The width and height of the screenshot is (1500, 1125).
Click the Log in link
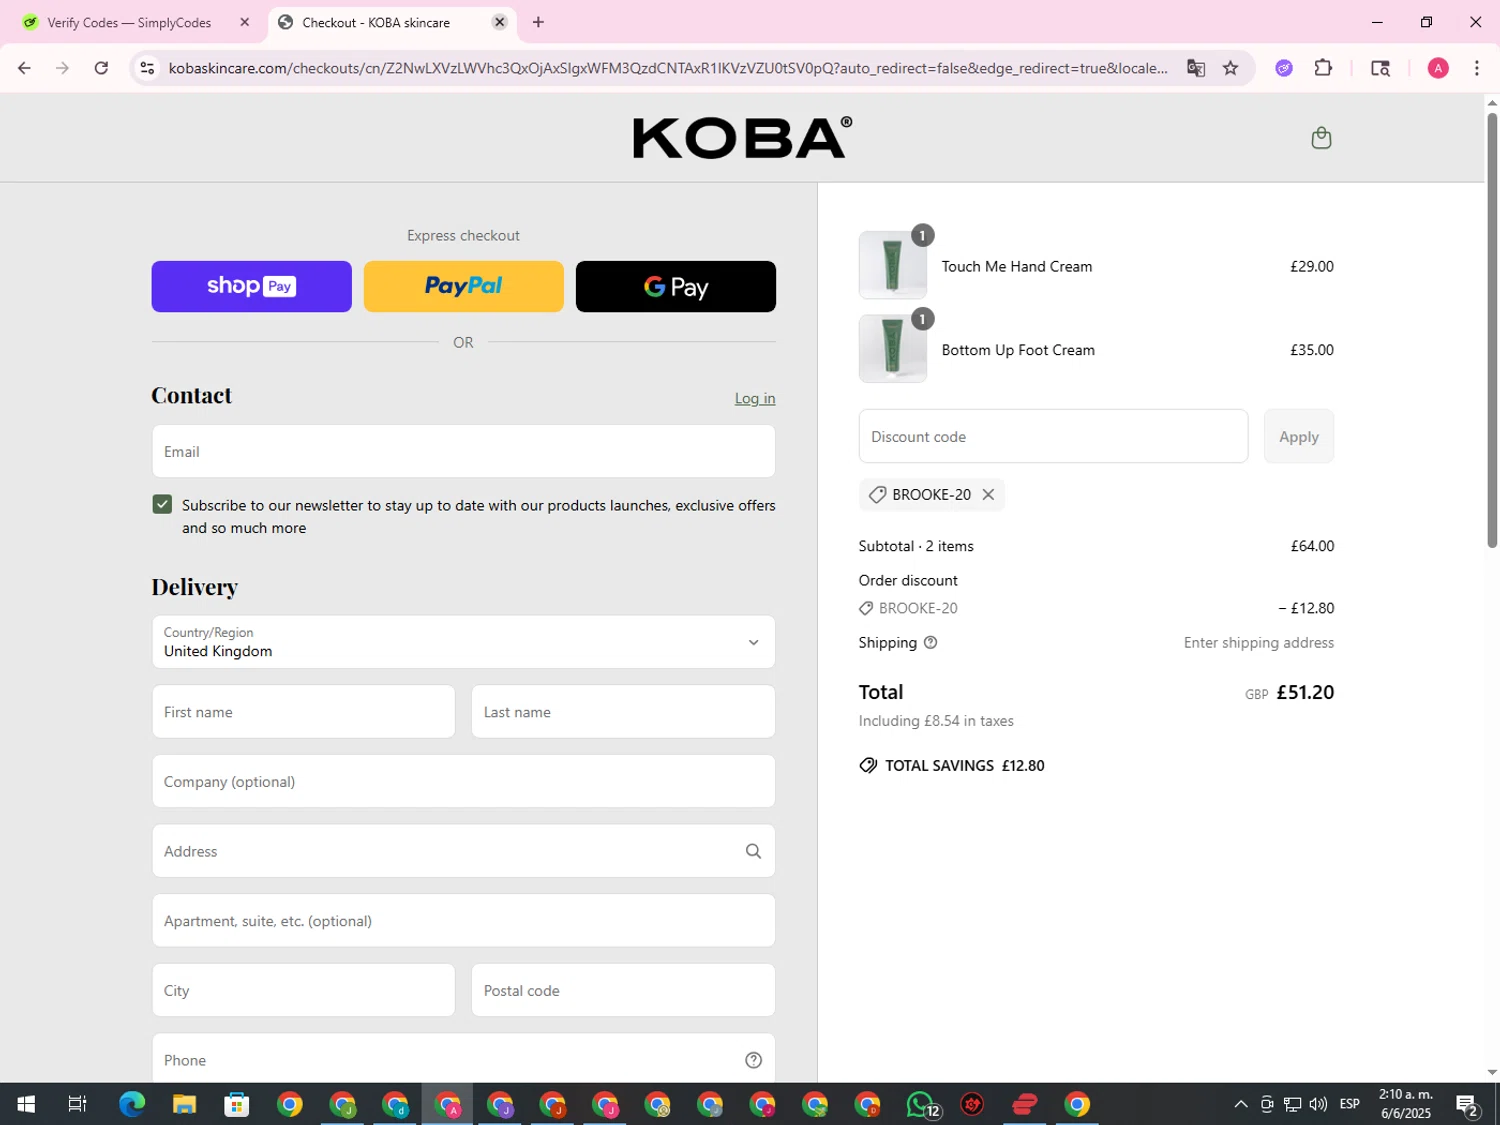pyautogui.click(x=755, y=398)
